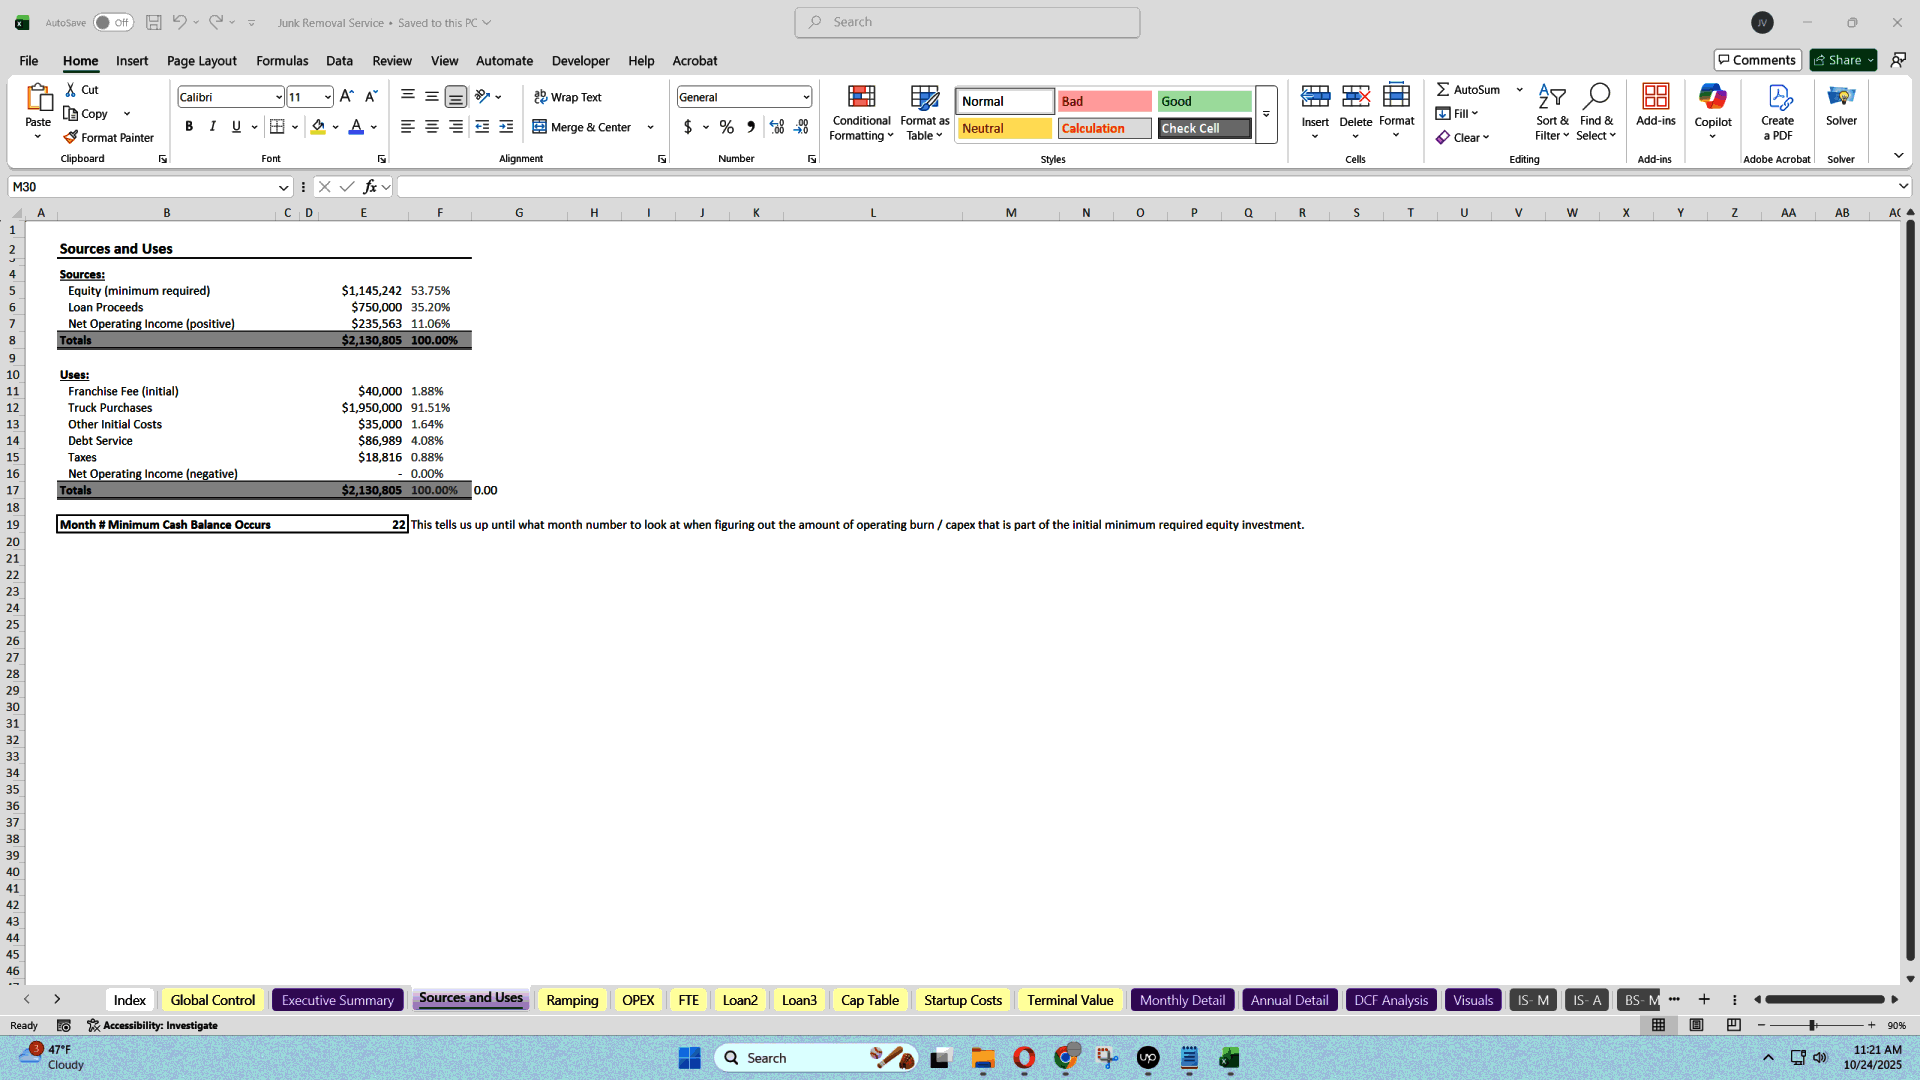Toggle AutoSave off switch to on
Screen dimensions: 1920x1080
tap(113, 21)
